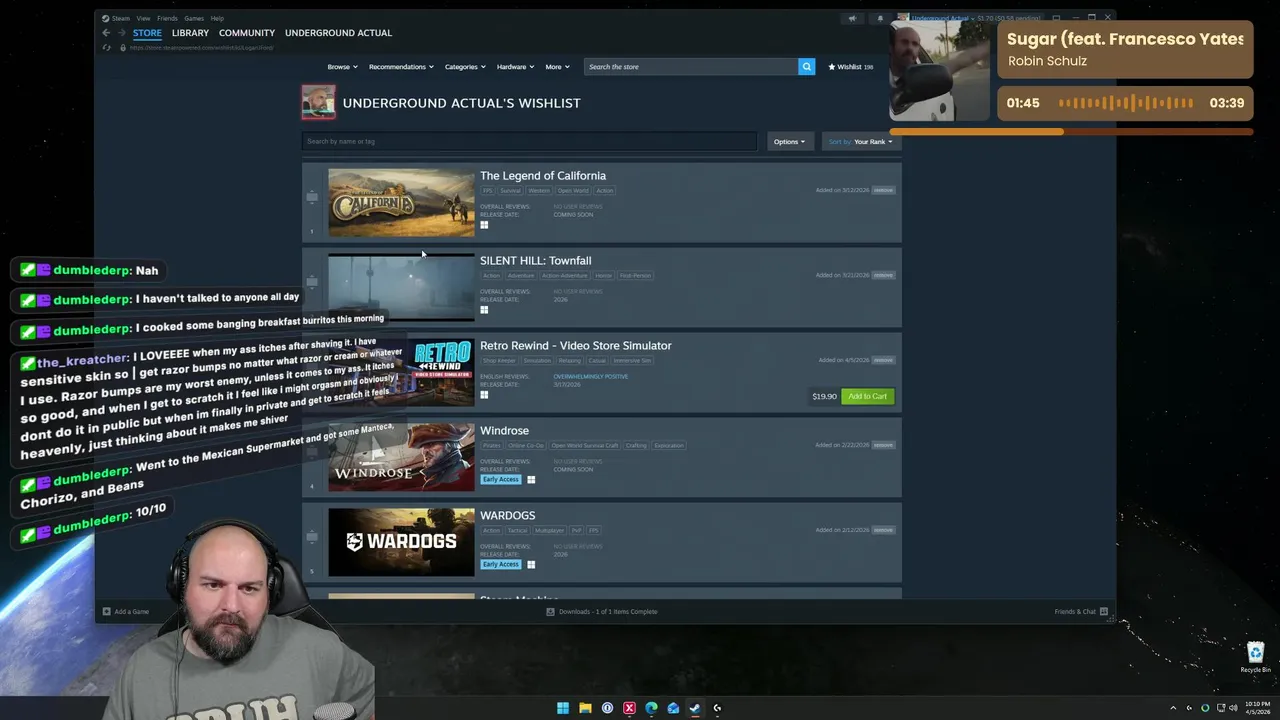Click the store search magnifier button
Screen dimensions: 1280x720
(x=806, y=66)
